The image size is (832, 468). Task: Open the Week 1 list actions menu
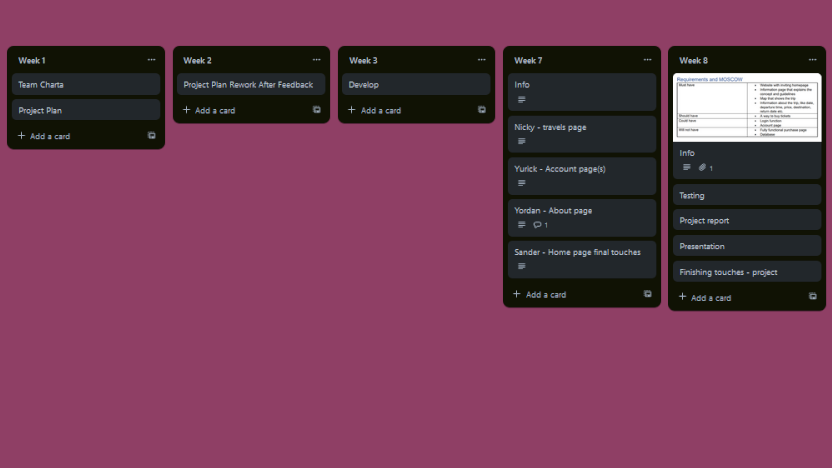(x=151, y=60)
